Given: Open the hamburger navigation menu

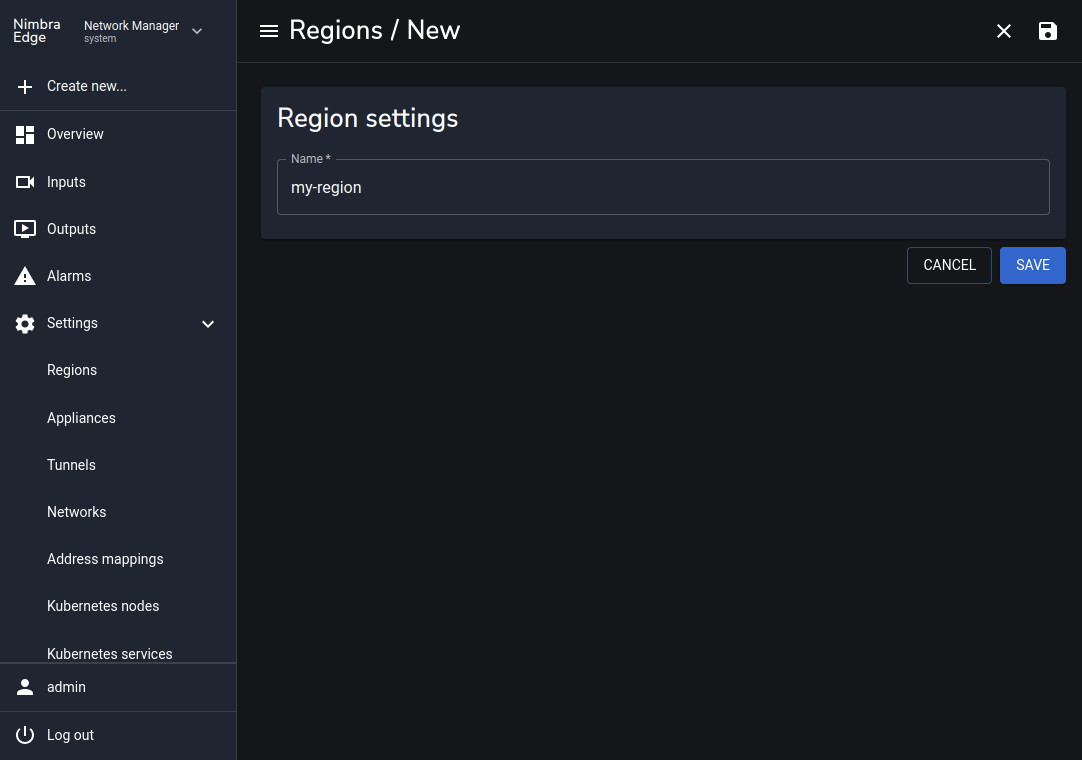Looking at the screenshot, I should tap(269, 31).
